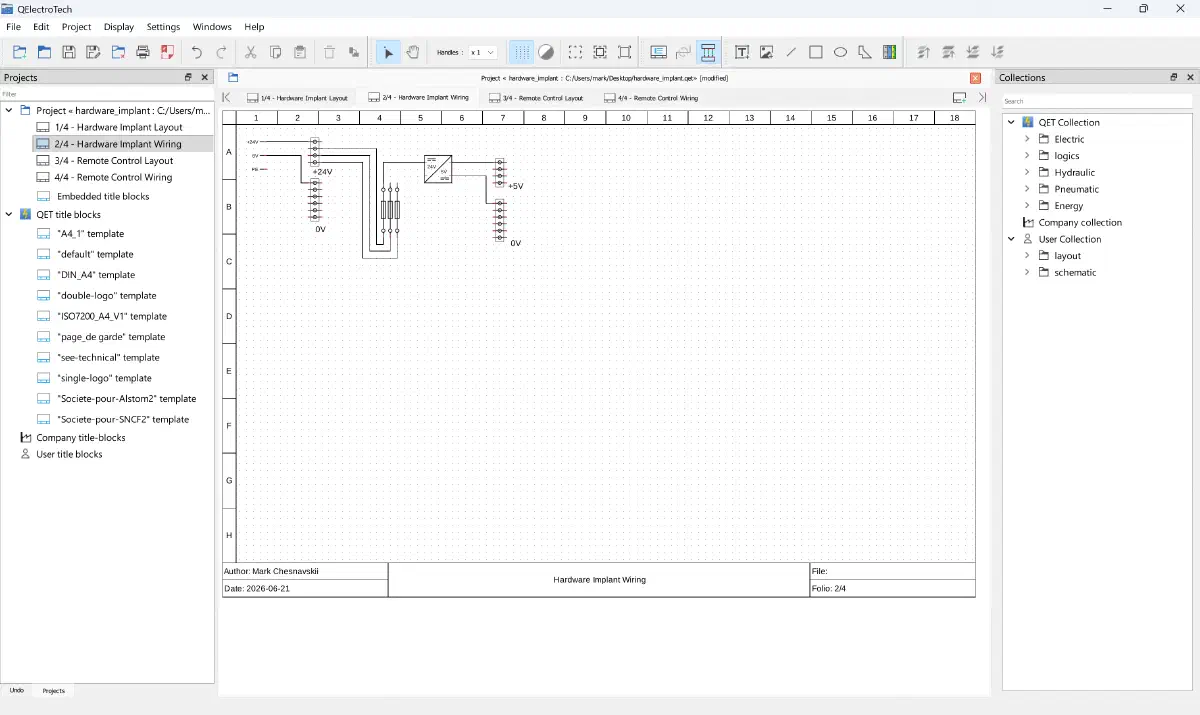Toggle the grid display button
1200x715 pixels.
coord(522,52)
